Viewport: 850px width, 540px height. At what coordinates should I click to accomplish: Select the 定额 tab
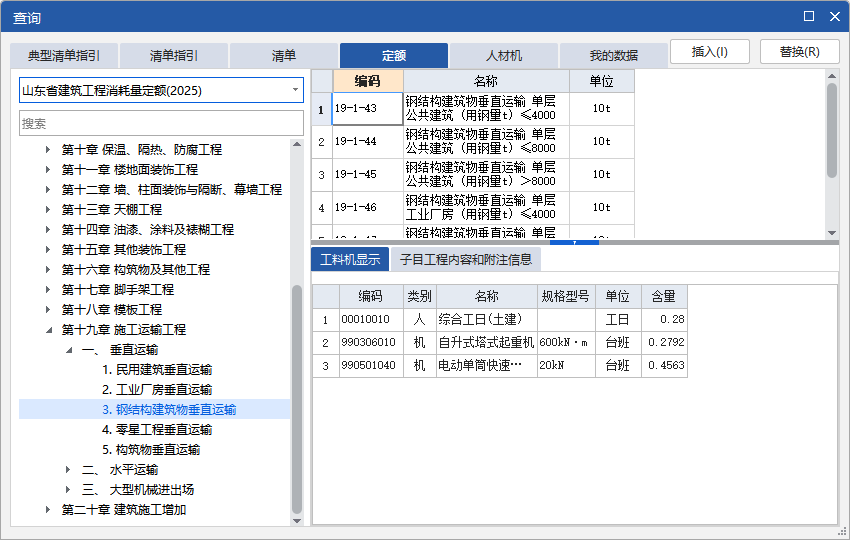[x=394, y=55]
